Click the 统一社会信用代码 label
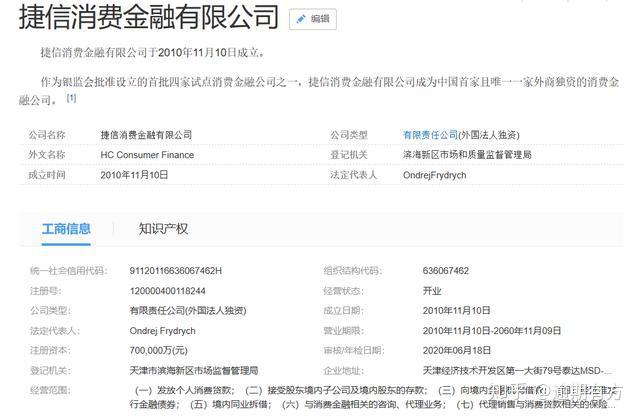This screenshot has width=640, height=418. pos(69,271)
